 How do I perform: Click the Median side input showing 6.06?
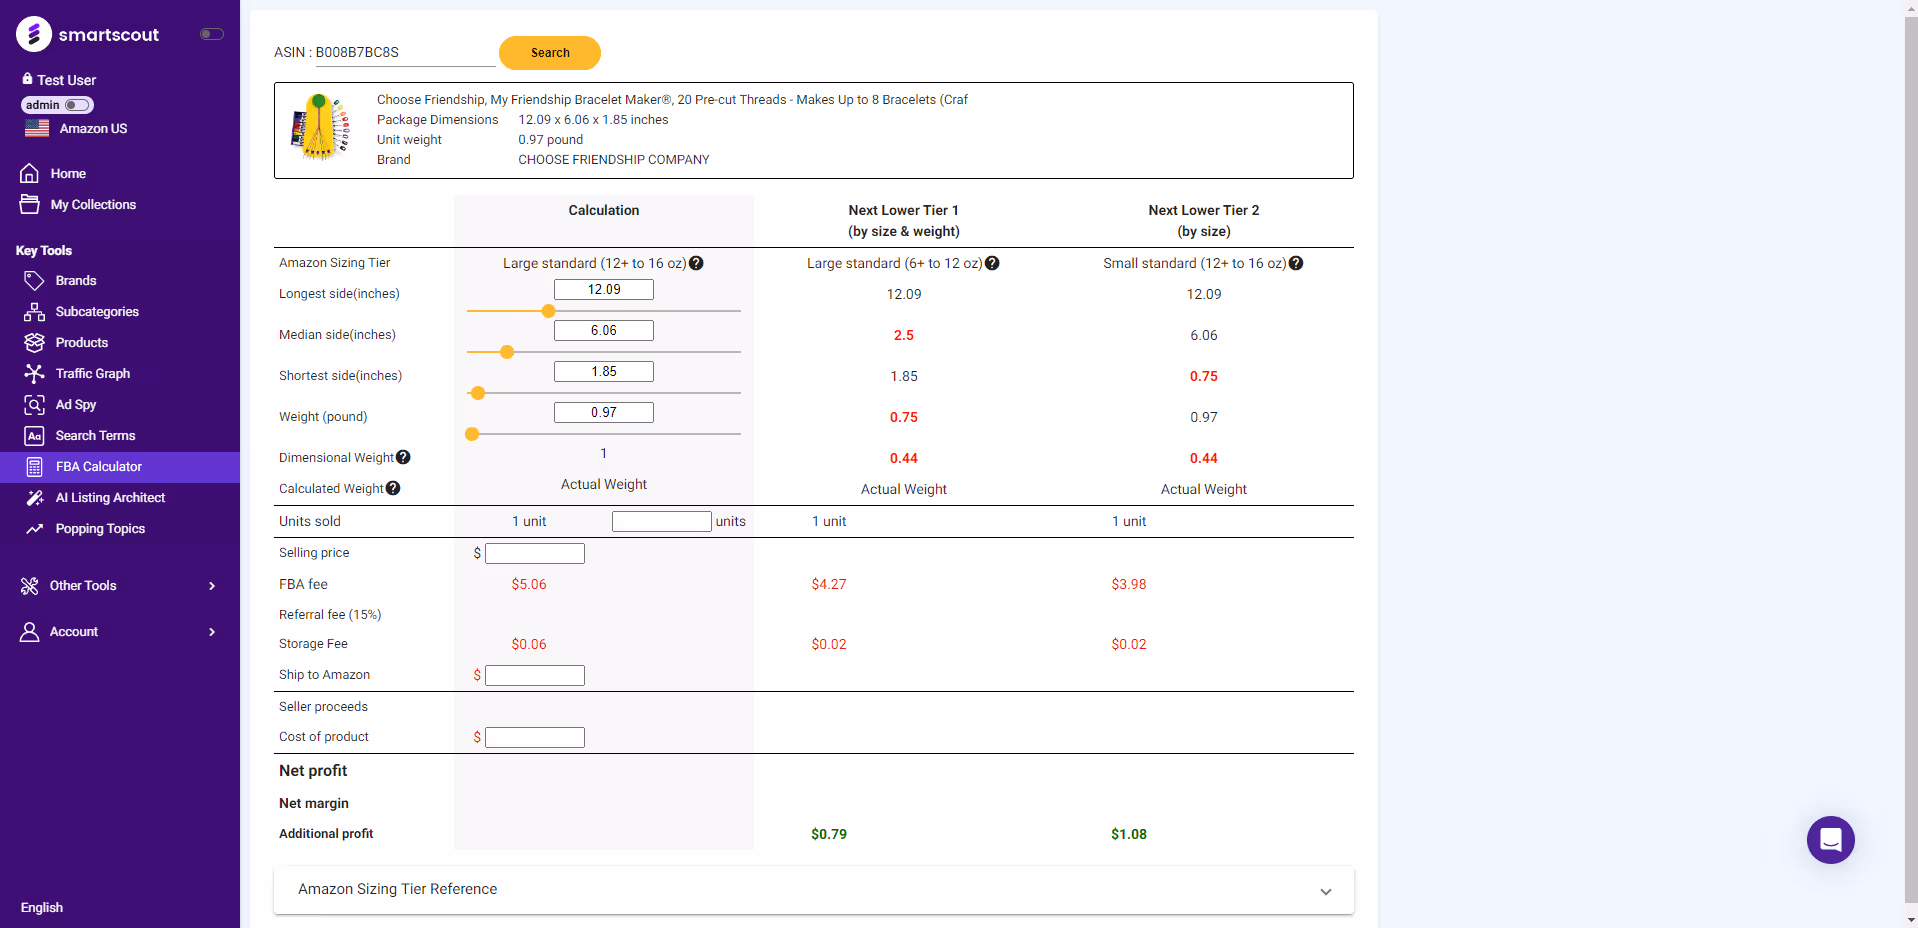pyautogui.click(x=604, y=330)
